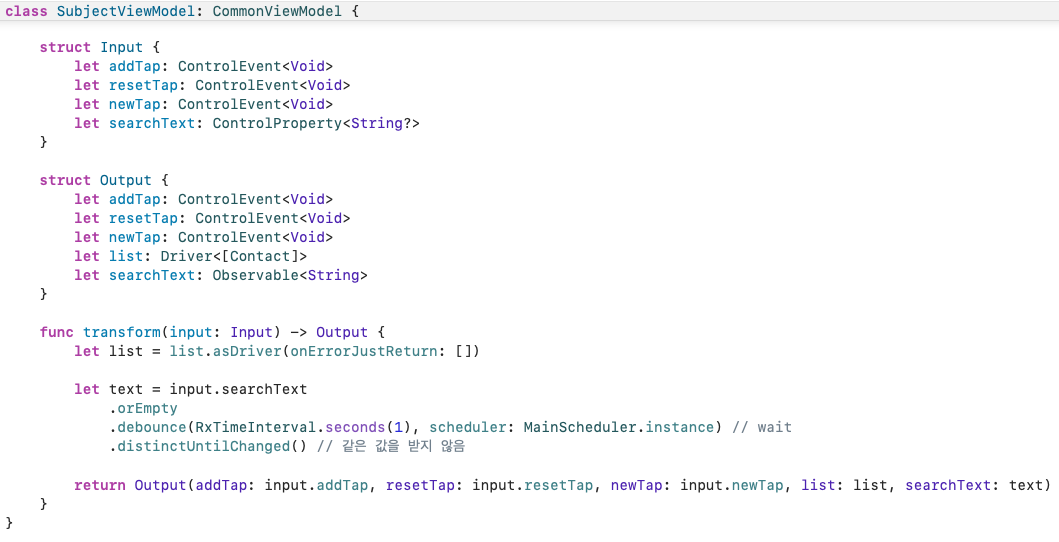Click the '// wait' comment
1059x542 pixels.
click(762, 427)
